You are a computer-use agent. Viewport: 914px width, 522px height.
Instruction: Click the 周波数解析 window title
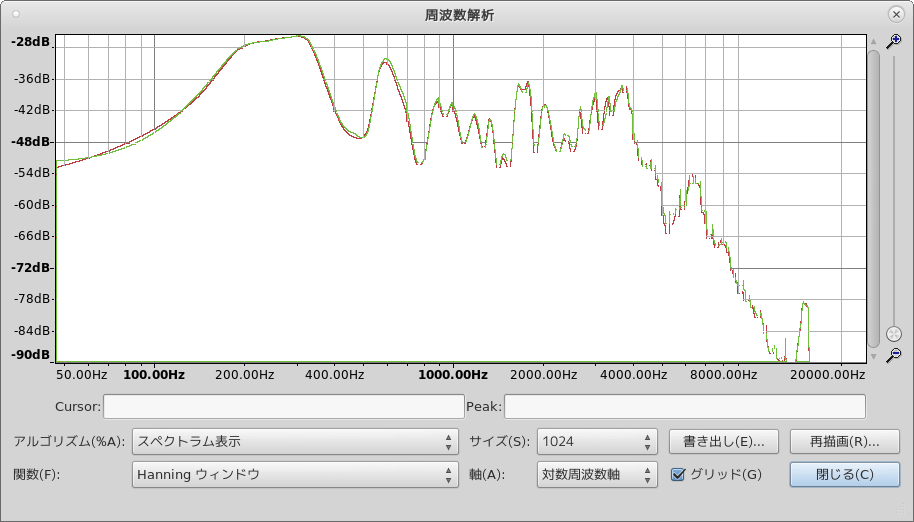click(459, 15)
